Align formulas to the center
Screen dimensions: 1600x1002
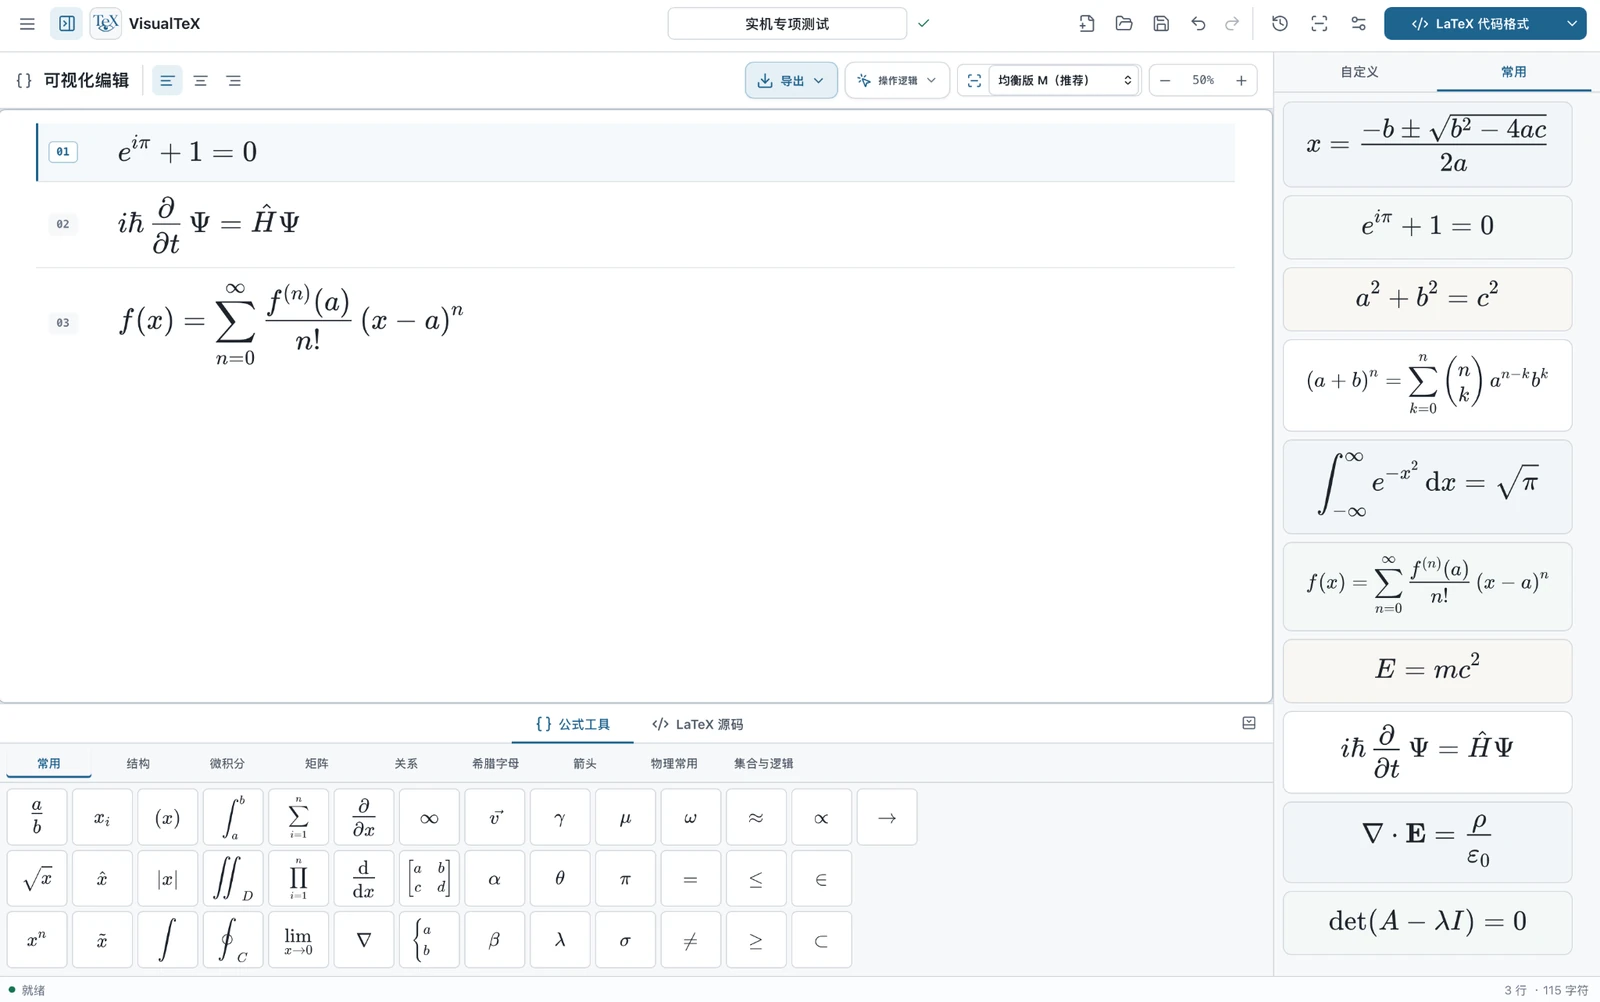coord(200,81)
